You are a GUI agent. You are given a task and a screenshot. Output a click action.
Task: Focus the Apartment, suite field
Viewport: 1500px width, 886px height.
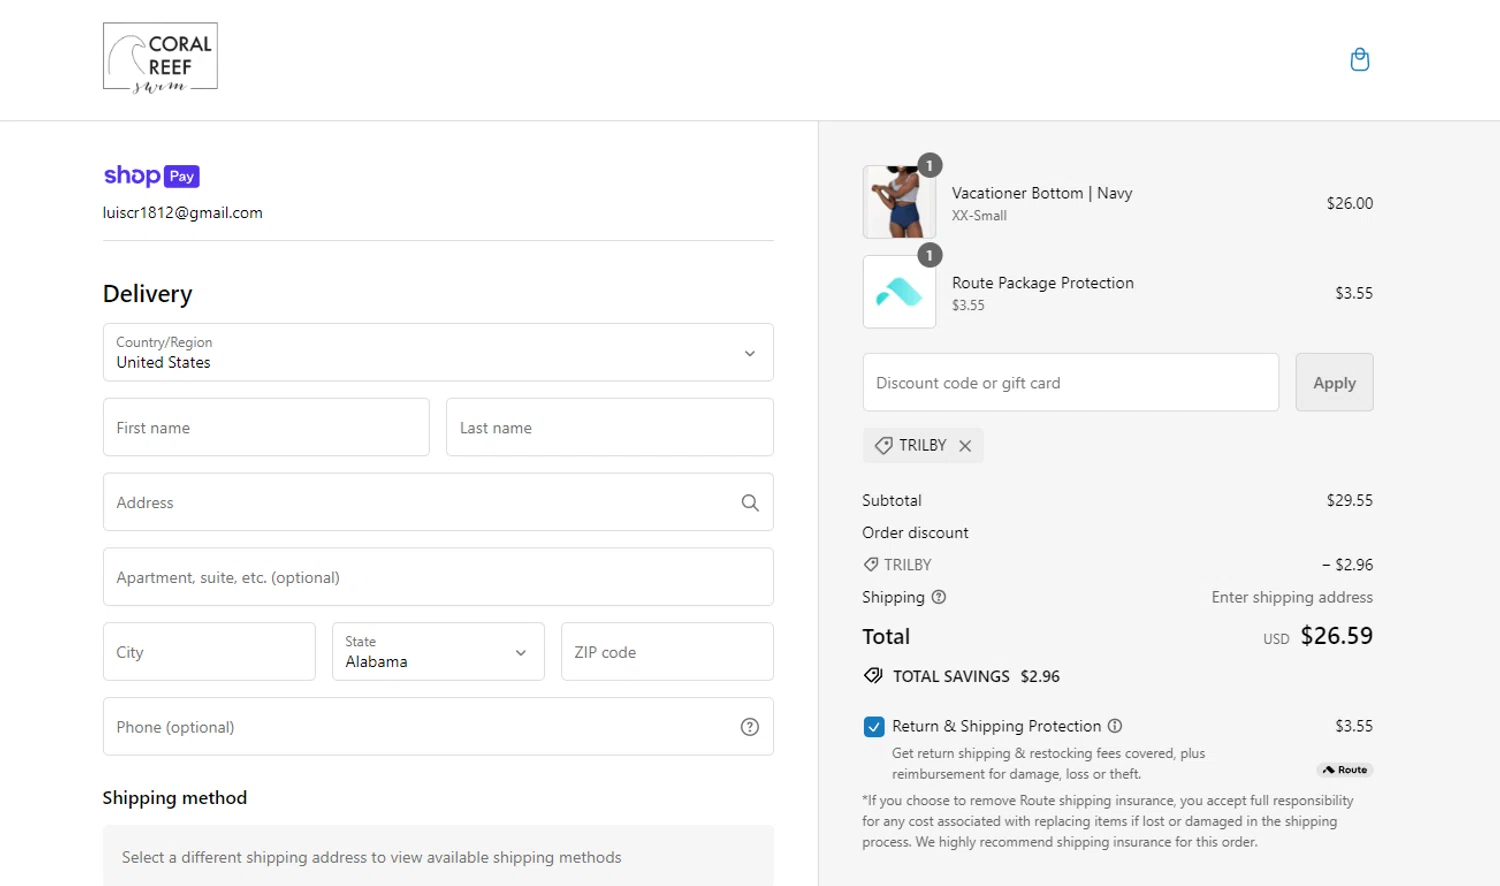[x=438, y=577]
